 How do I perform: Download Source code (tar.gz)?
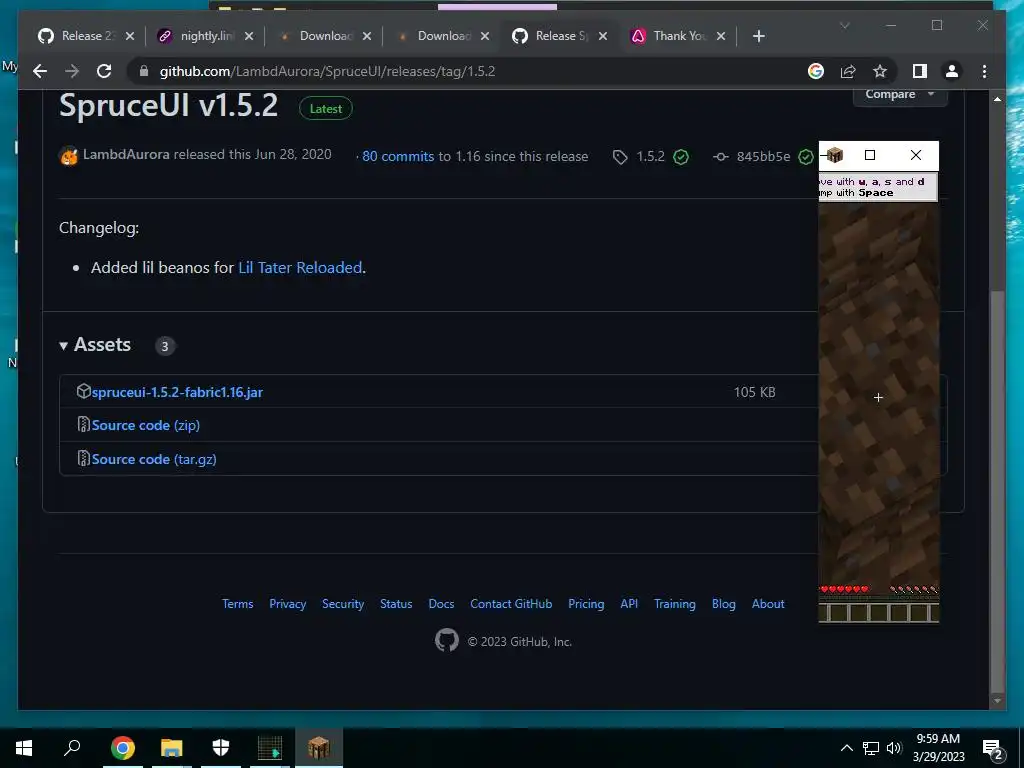point(154,459)
